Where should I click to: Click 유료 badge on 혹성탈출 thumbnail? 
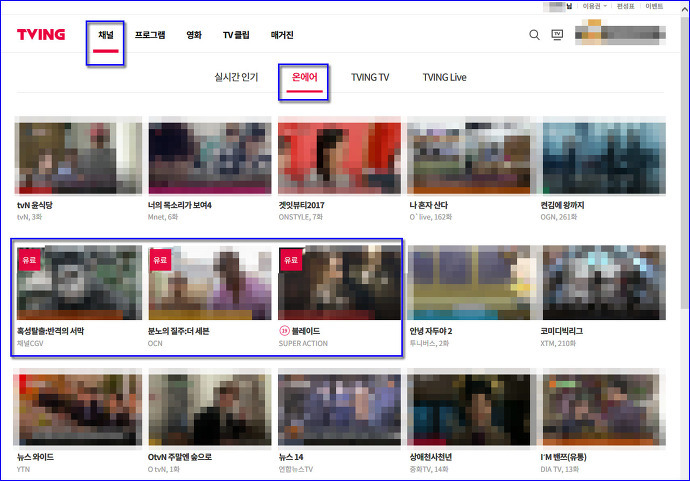point(29,260)
